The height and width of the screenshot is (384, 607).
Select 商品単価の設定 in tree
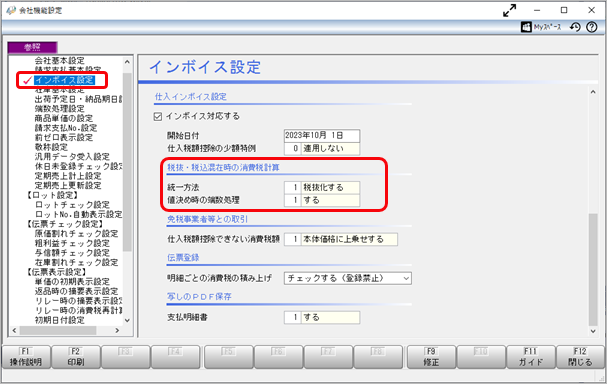pos(64,118)
